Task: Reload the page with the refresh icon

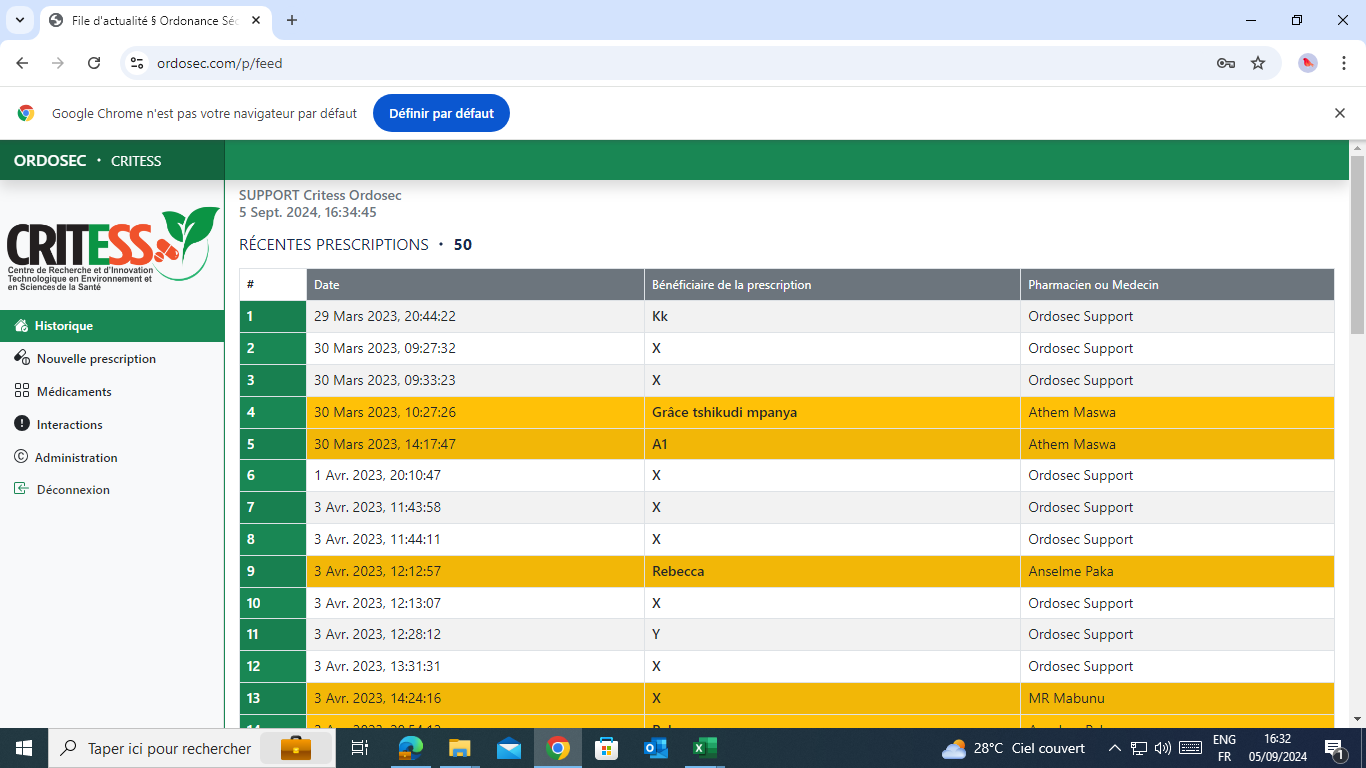Action: click(x=94, y=63)
